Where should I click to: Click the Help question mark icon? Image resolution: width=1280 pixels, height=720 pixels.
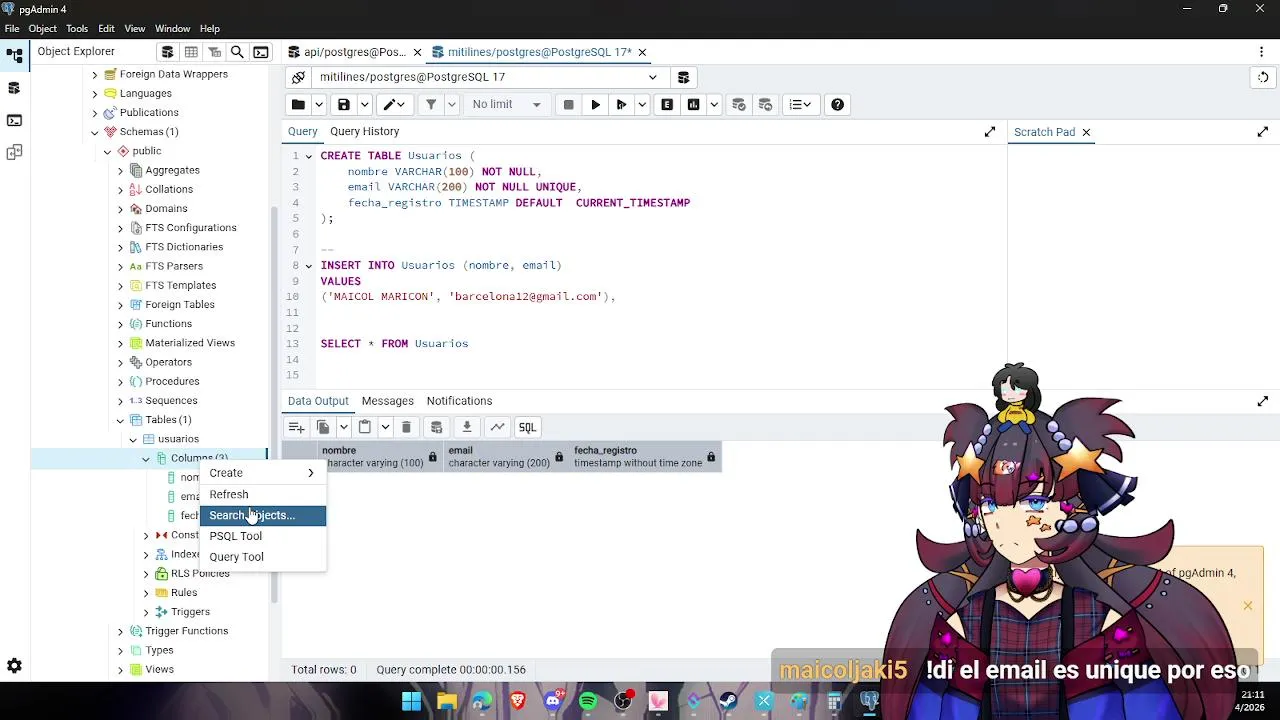click(837, 105)
